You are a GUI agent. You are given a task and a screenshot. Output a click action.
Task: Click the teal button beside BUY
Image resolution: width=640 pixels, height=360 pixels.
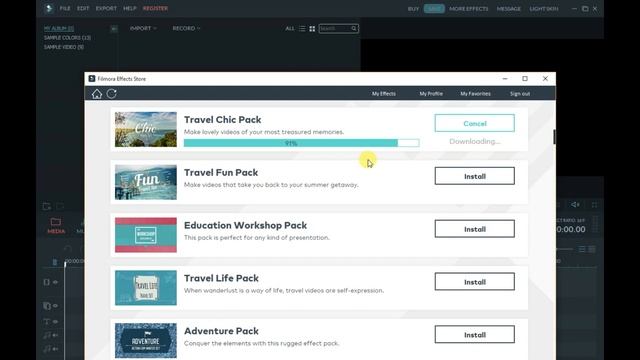point(434,9)
